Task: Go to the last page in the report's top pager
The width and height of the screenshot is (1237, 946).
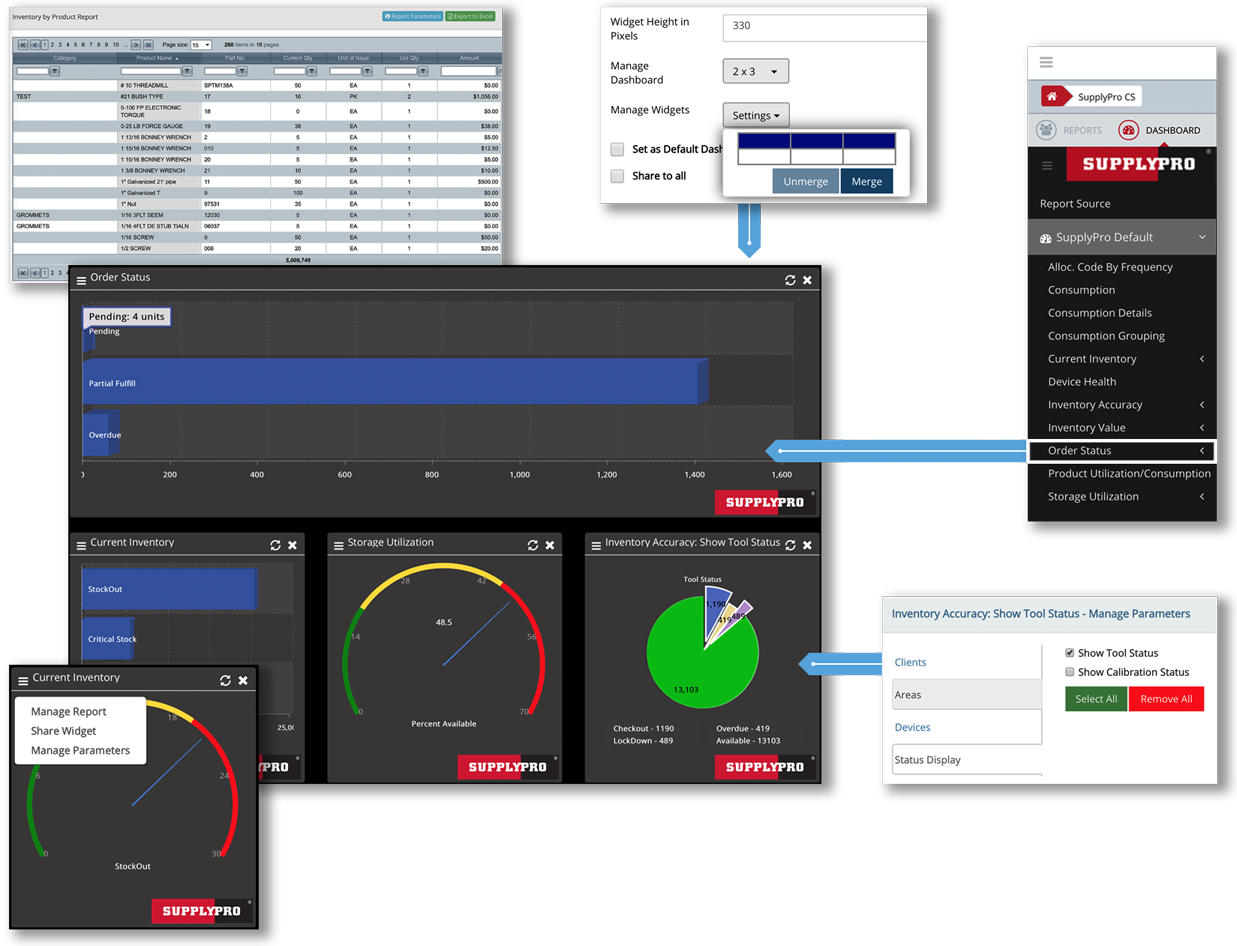Action: tap(149, 45)
